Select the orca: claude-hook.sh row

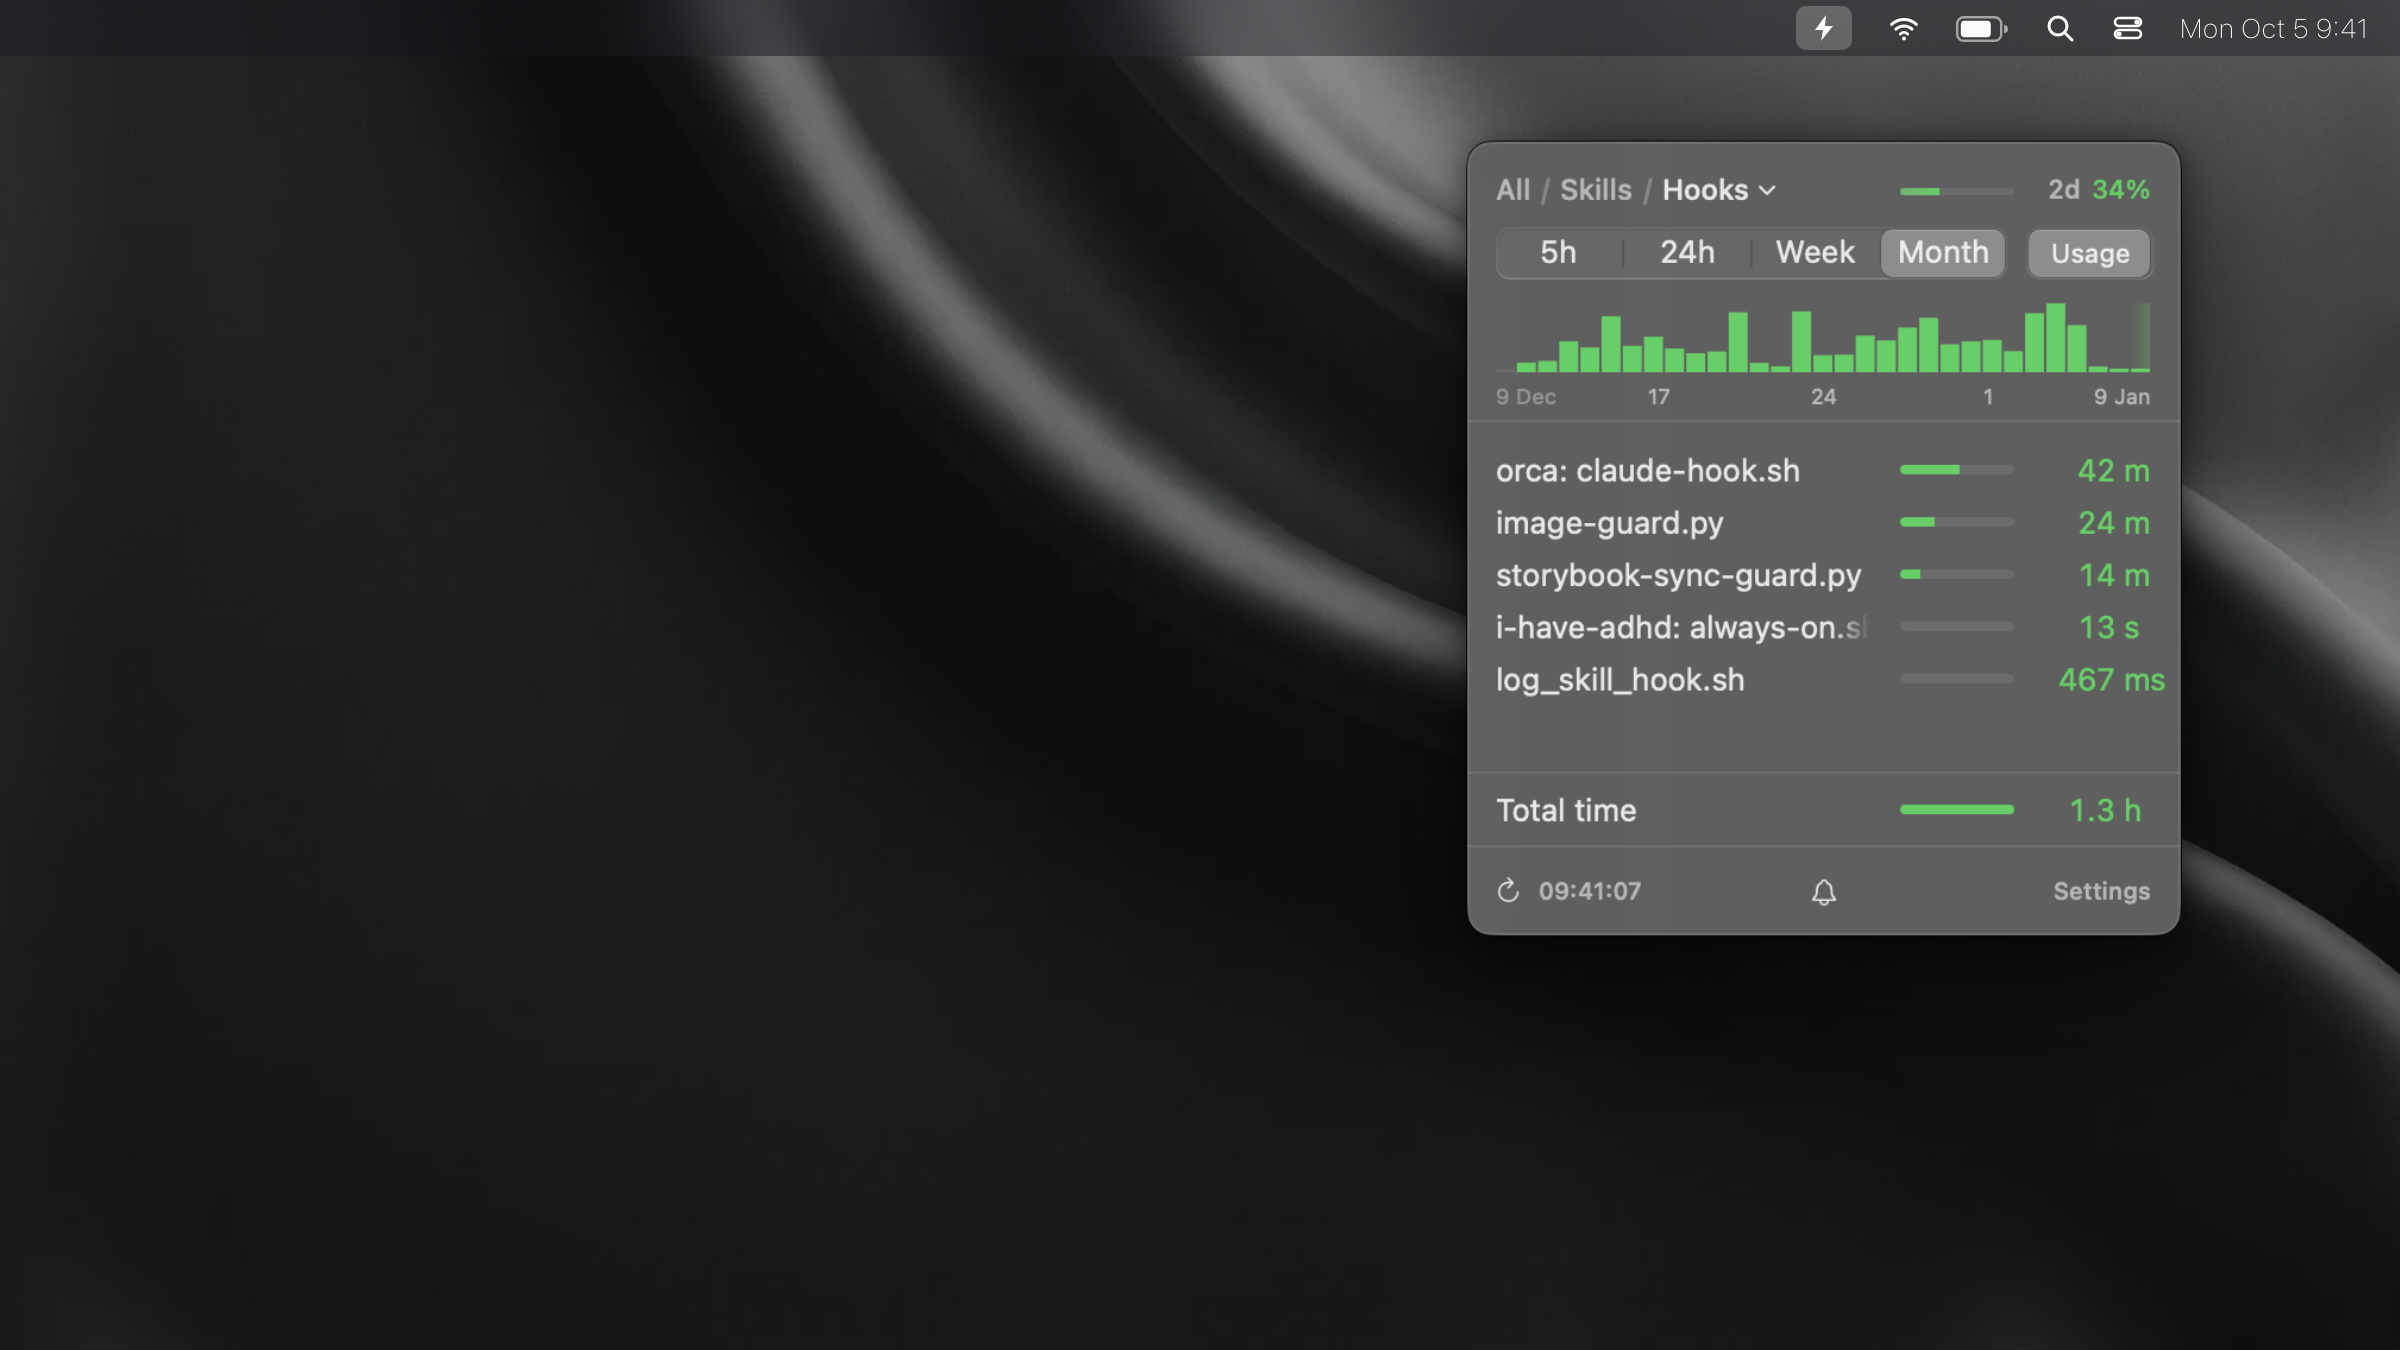1823,470
